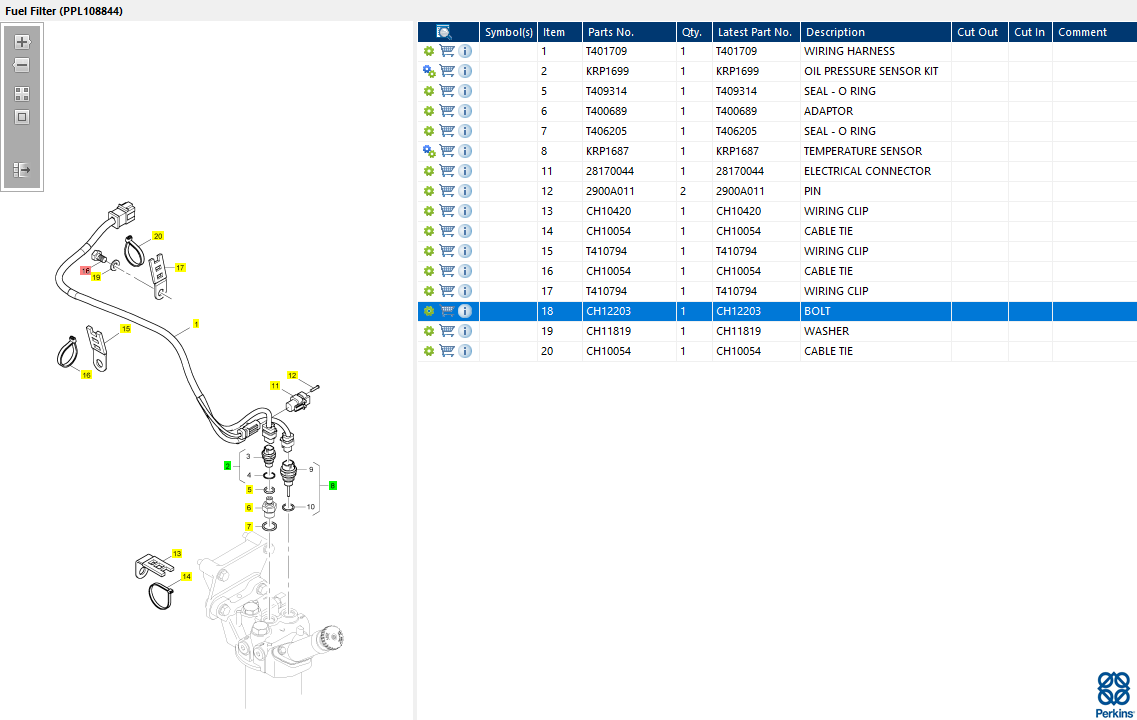Open info for SEAL - O RING T406205
Image resolution: width=1137 pixels, height=720 pixels.
coord(466,131)
